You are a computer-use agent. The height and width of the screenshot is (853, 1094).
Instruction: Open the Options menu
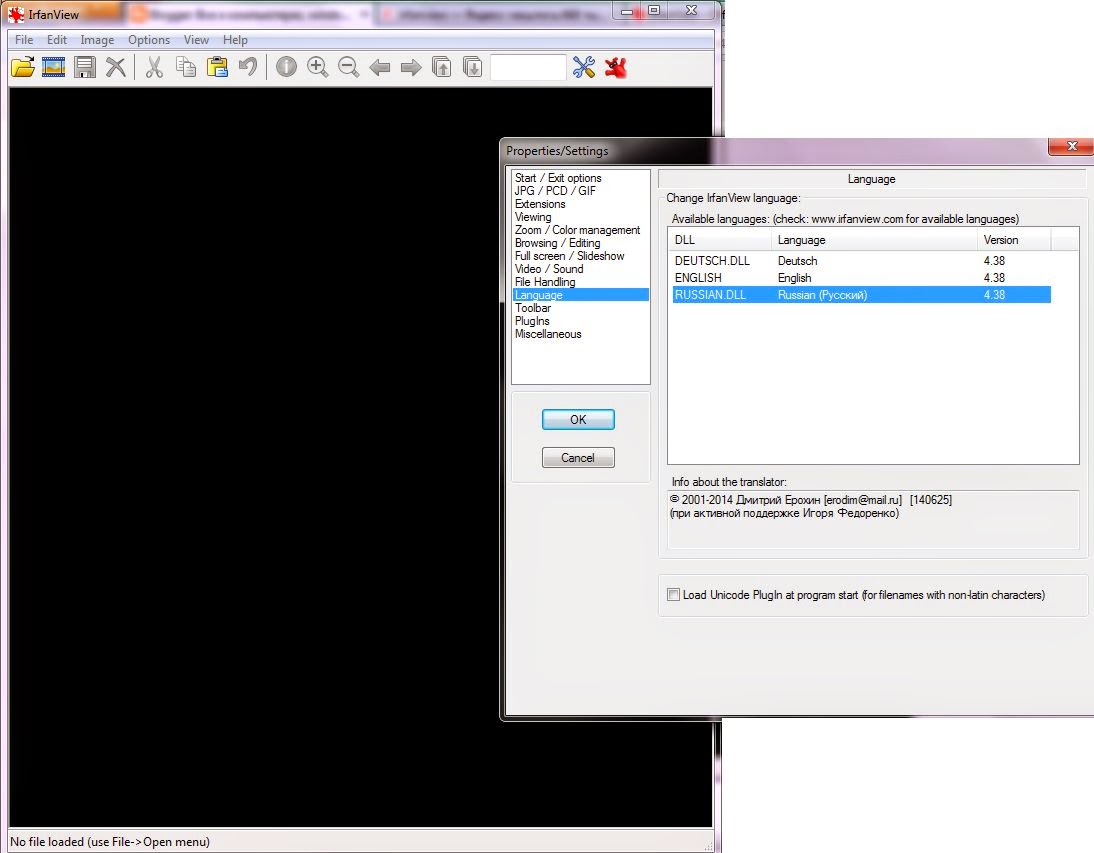coord(149,40)
